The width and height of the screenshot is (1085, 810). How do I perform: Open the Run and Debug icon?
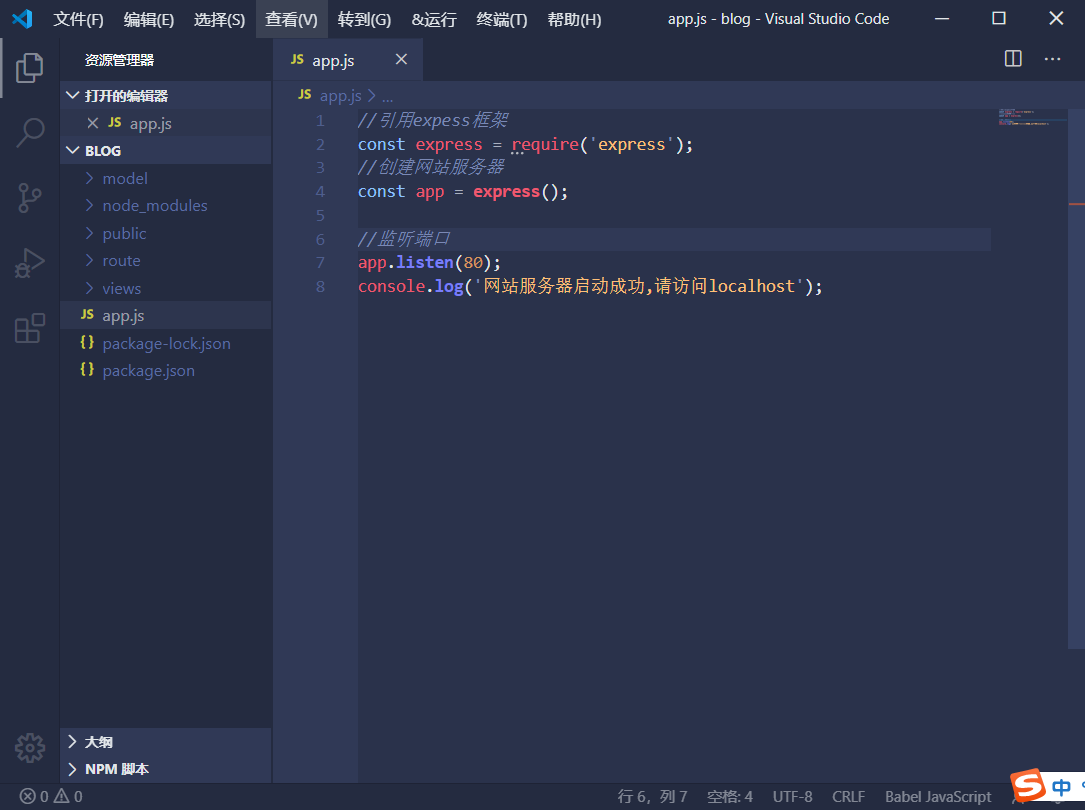30,263
